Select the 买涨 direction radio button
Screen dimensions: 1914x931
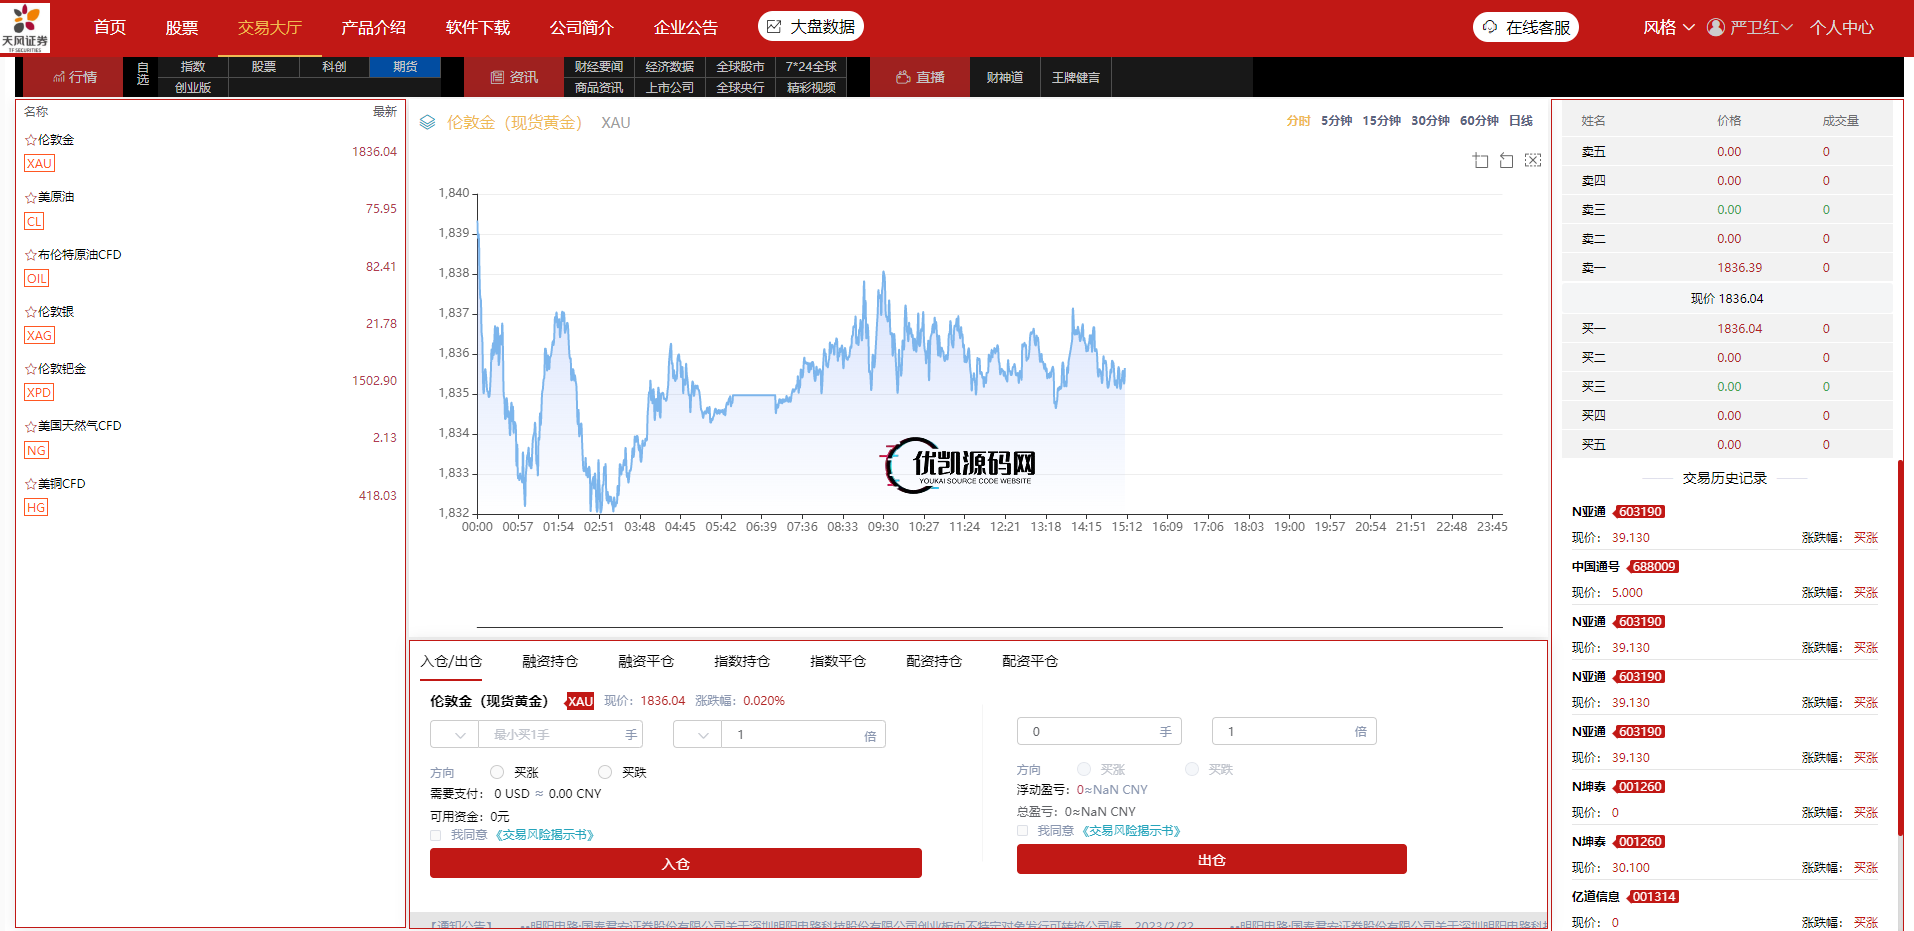(x=497, y=772)
